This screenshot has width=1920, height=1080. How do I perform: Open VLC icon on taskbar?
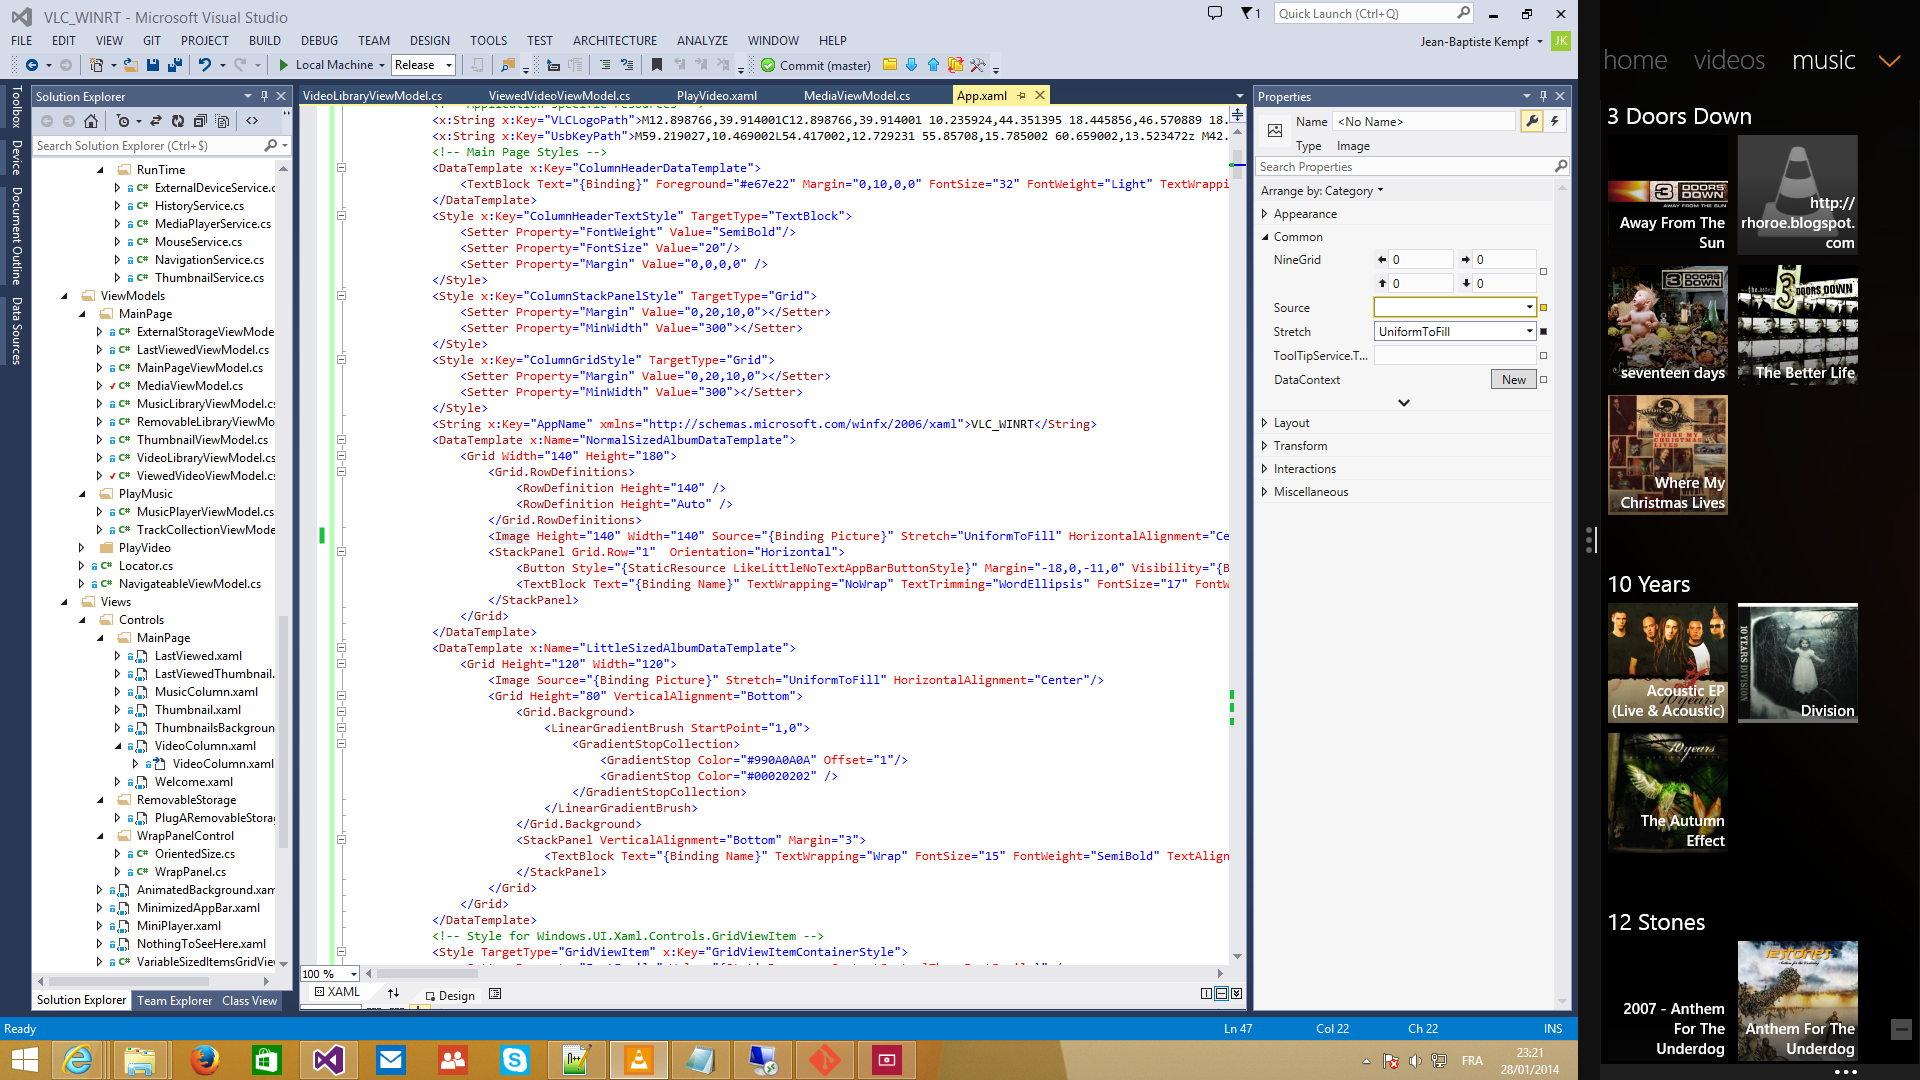(639, 1059)
